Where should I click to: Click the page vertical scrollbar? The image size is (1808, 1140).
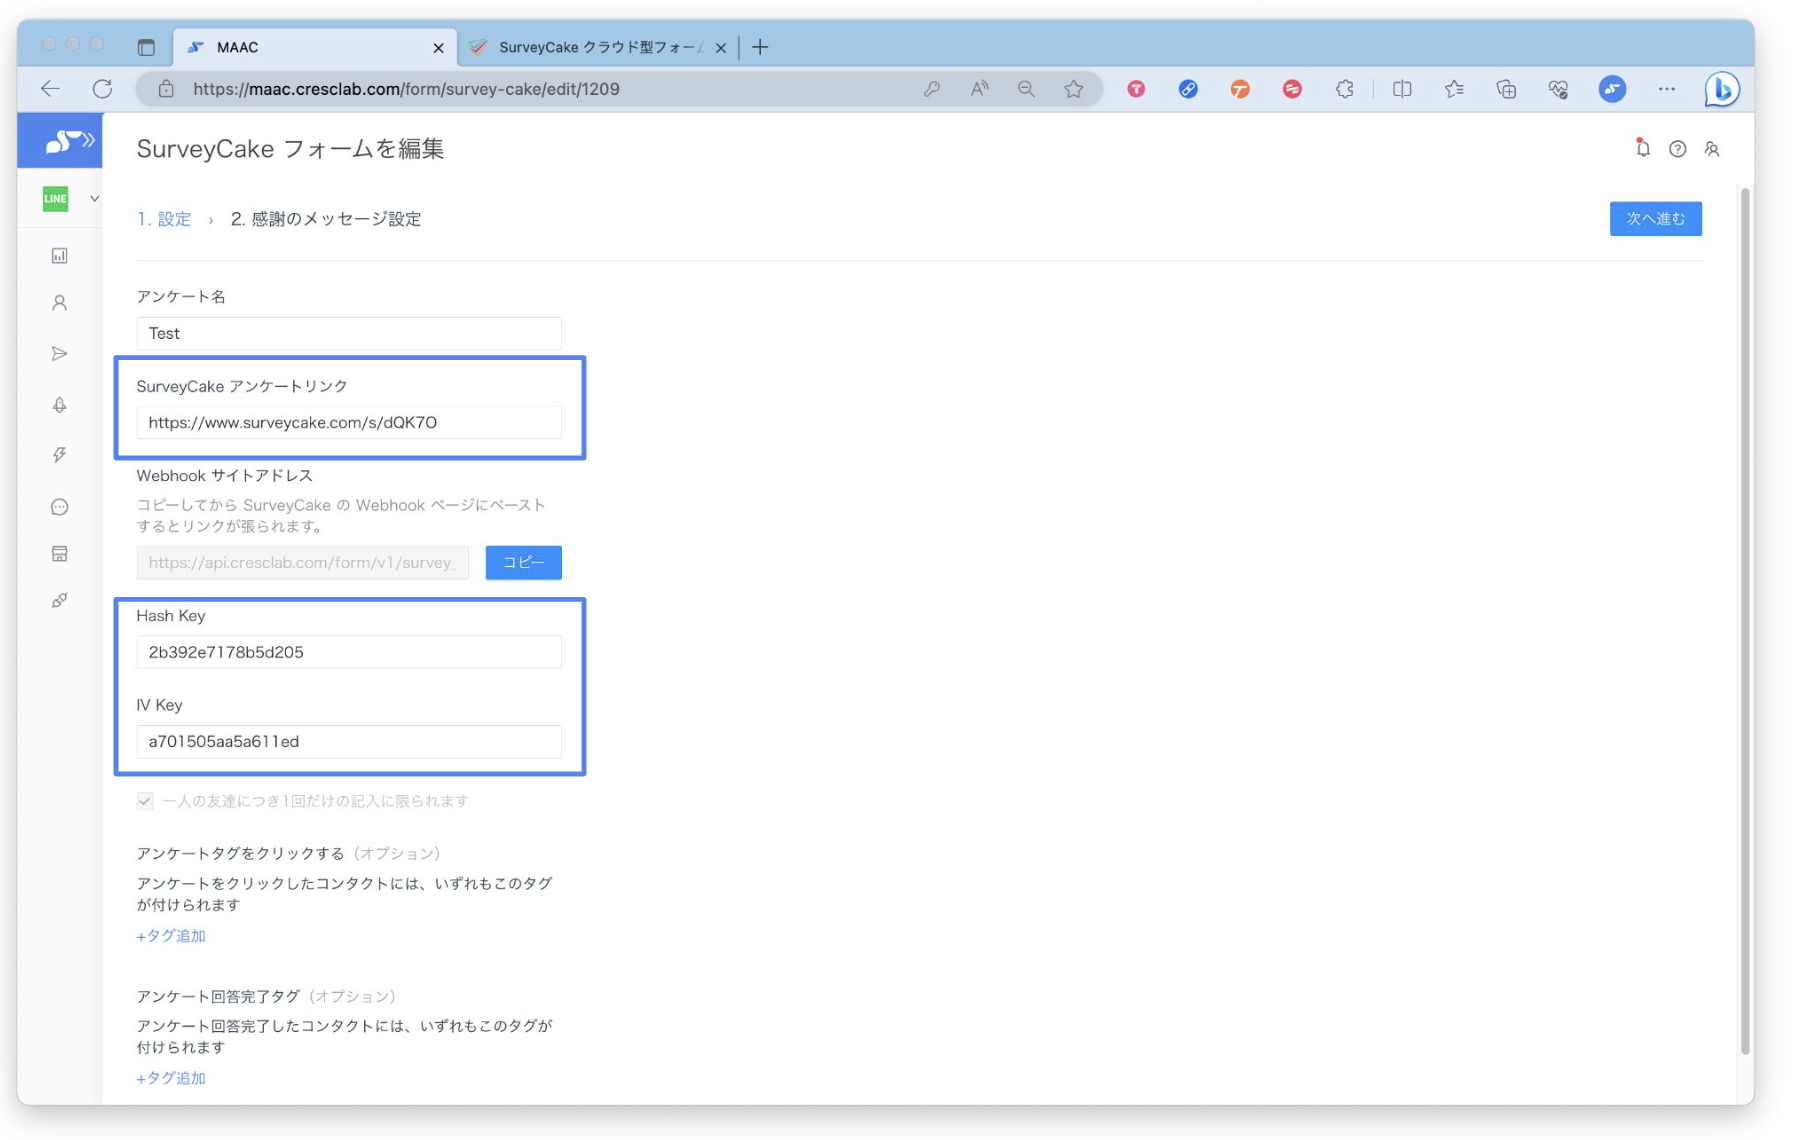pyautogui.click(x=1745, y=620)
